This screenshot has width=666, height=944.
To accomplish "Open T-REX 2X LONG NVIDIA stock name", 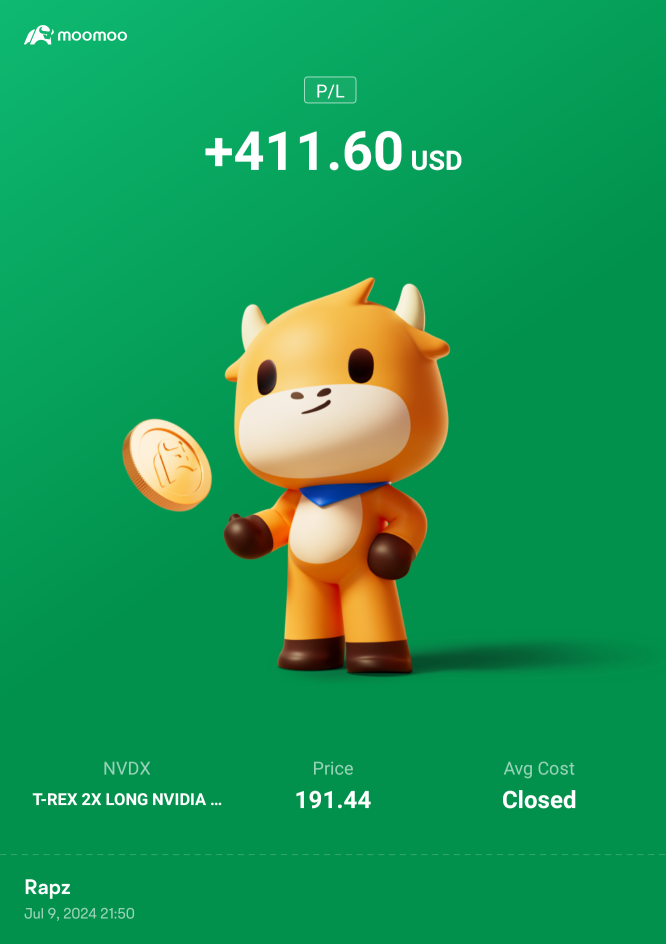I will [x=127, y=800].
